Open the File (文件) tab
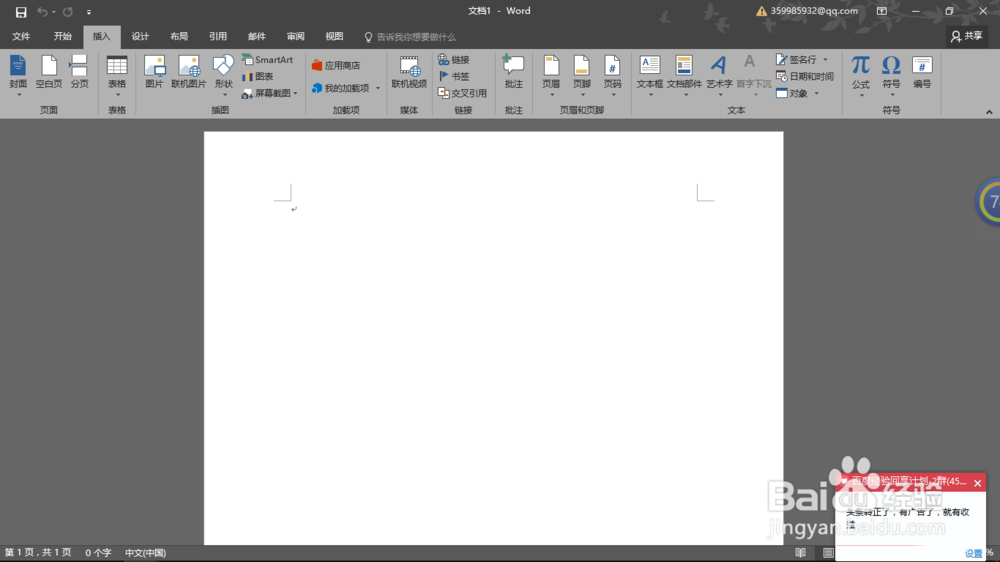Screen dimensions: 1000x562 (21, 36)
